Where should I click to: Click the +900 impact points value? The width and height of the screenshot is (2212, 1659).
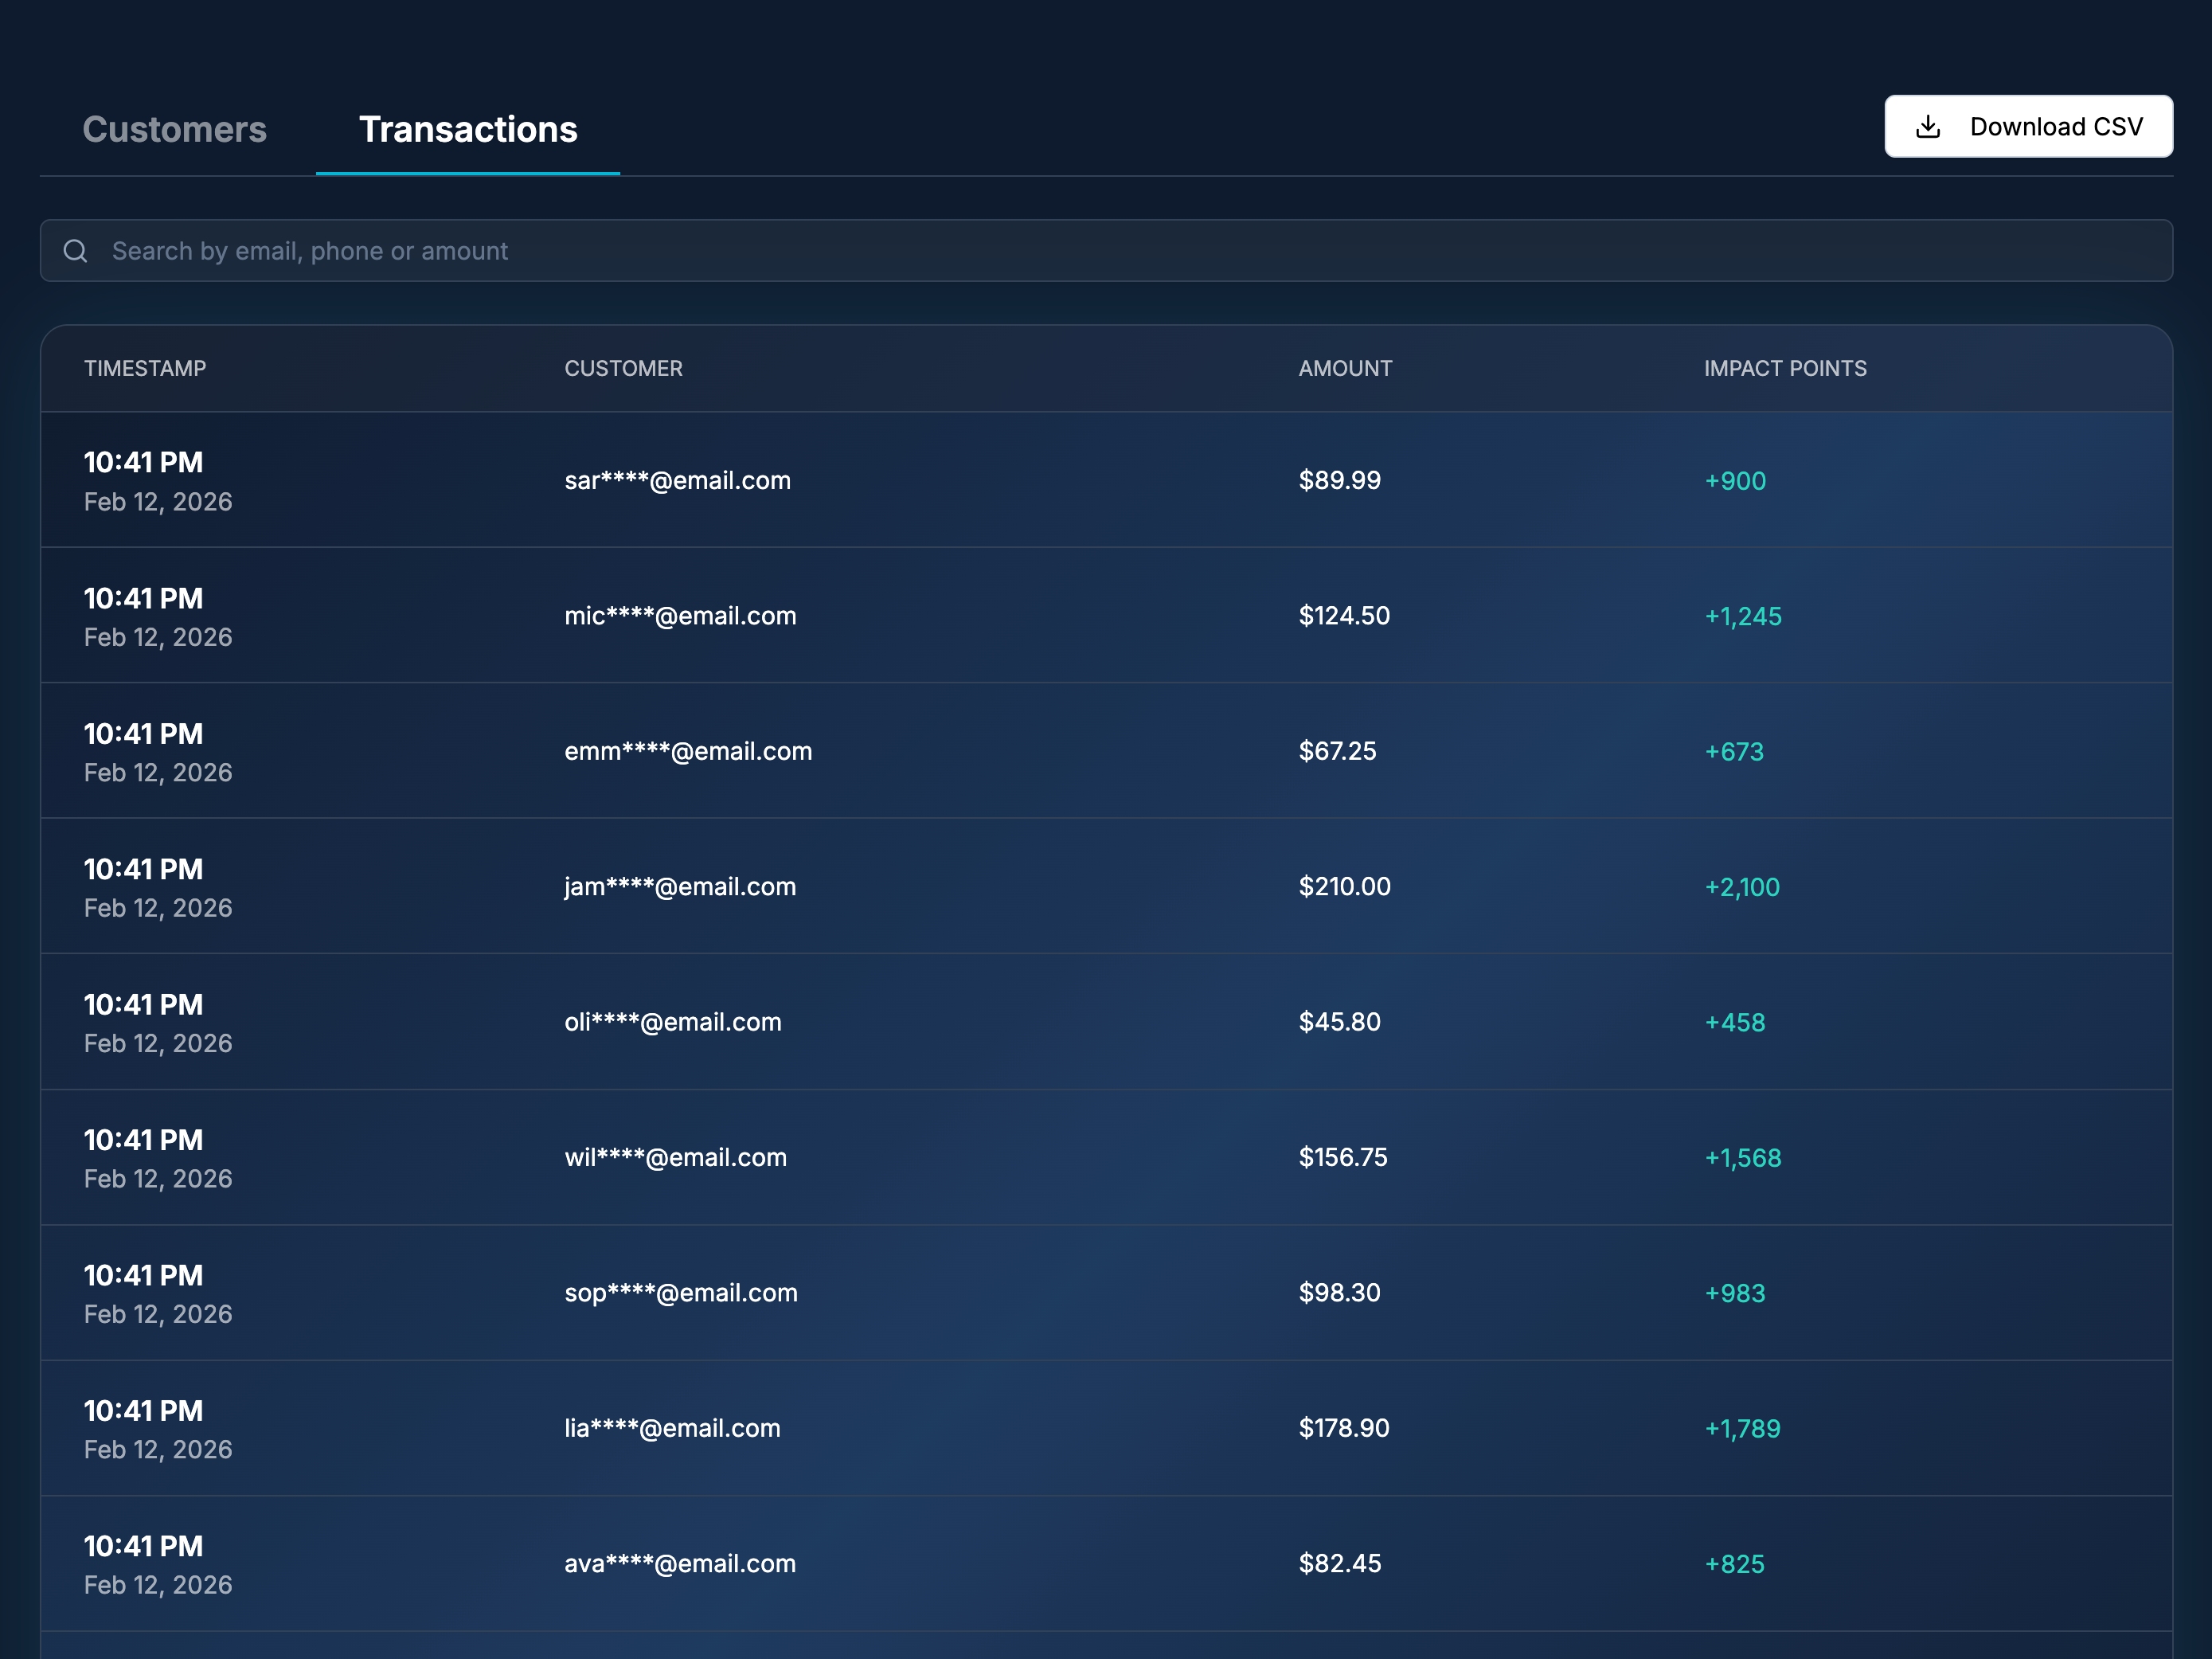point(1735,481)
